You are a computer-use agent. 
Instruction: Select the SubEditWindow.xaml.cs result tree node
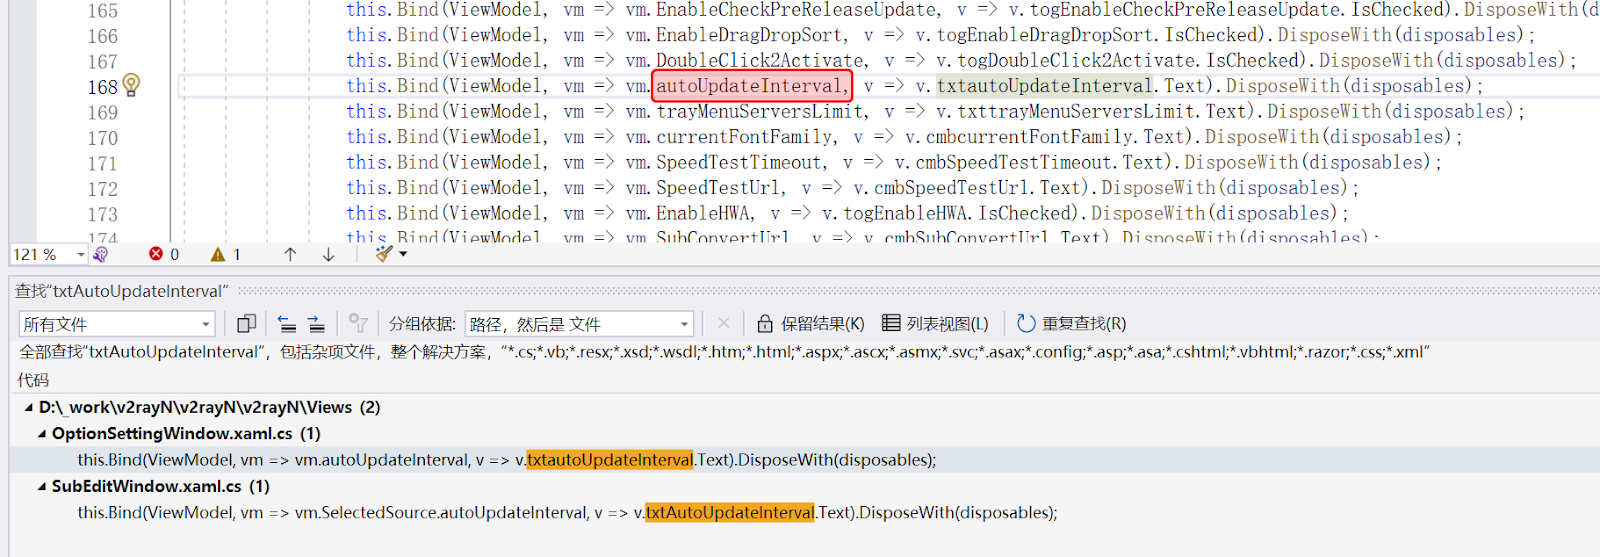tap(146, 487)
